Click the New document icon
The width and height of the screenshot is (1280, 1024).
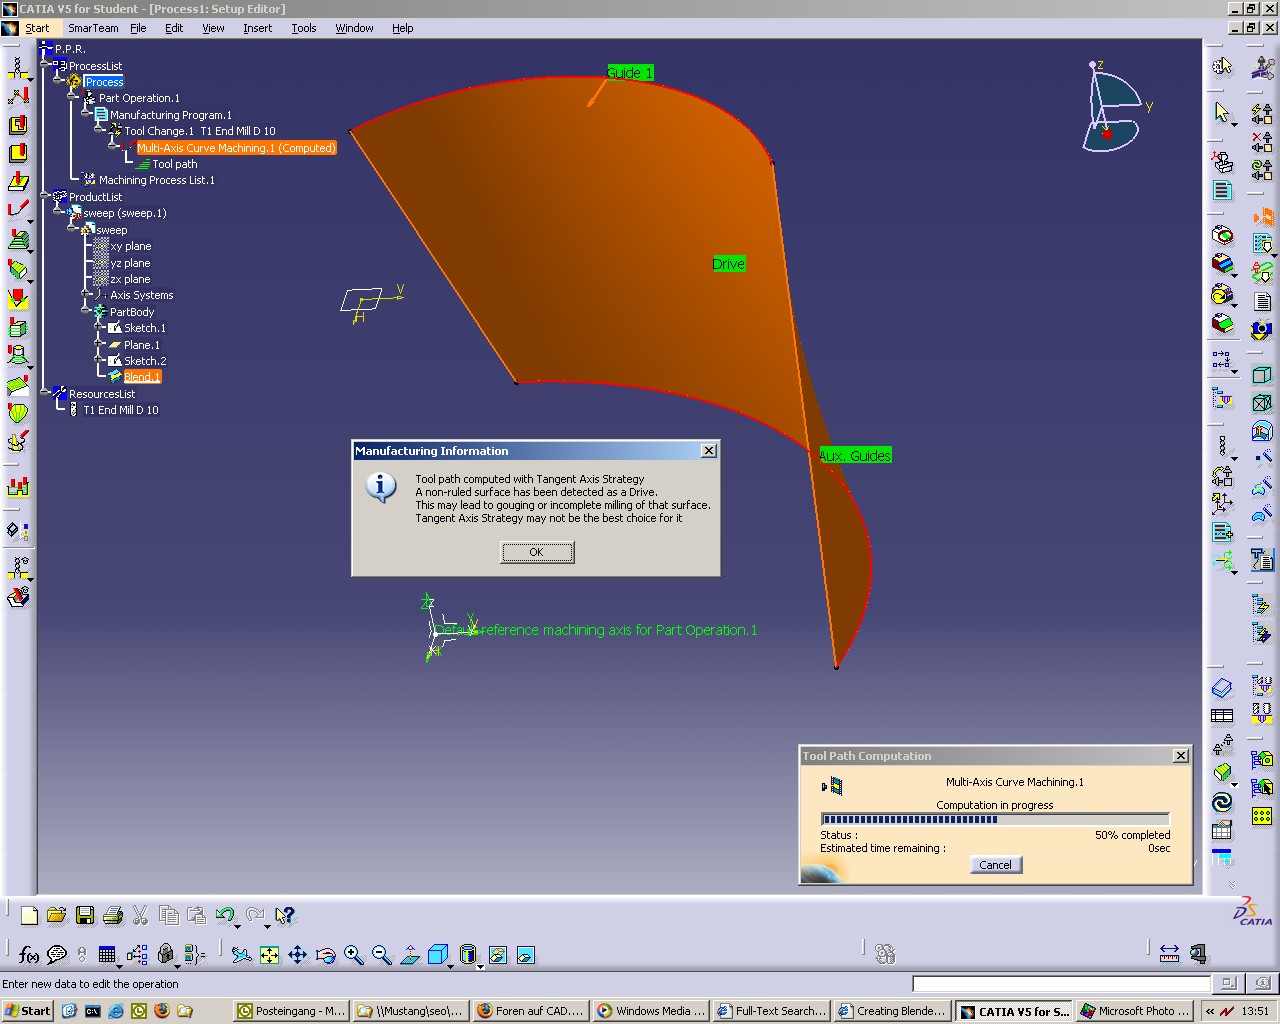pyautogui.click(x=29, y=915)
